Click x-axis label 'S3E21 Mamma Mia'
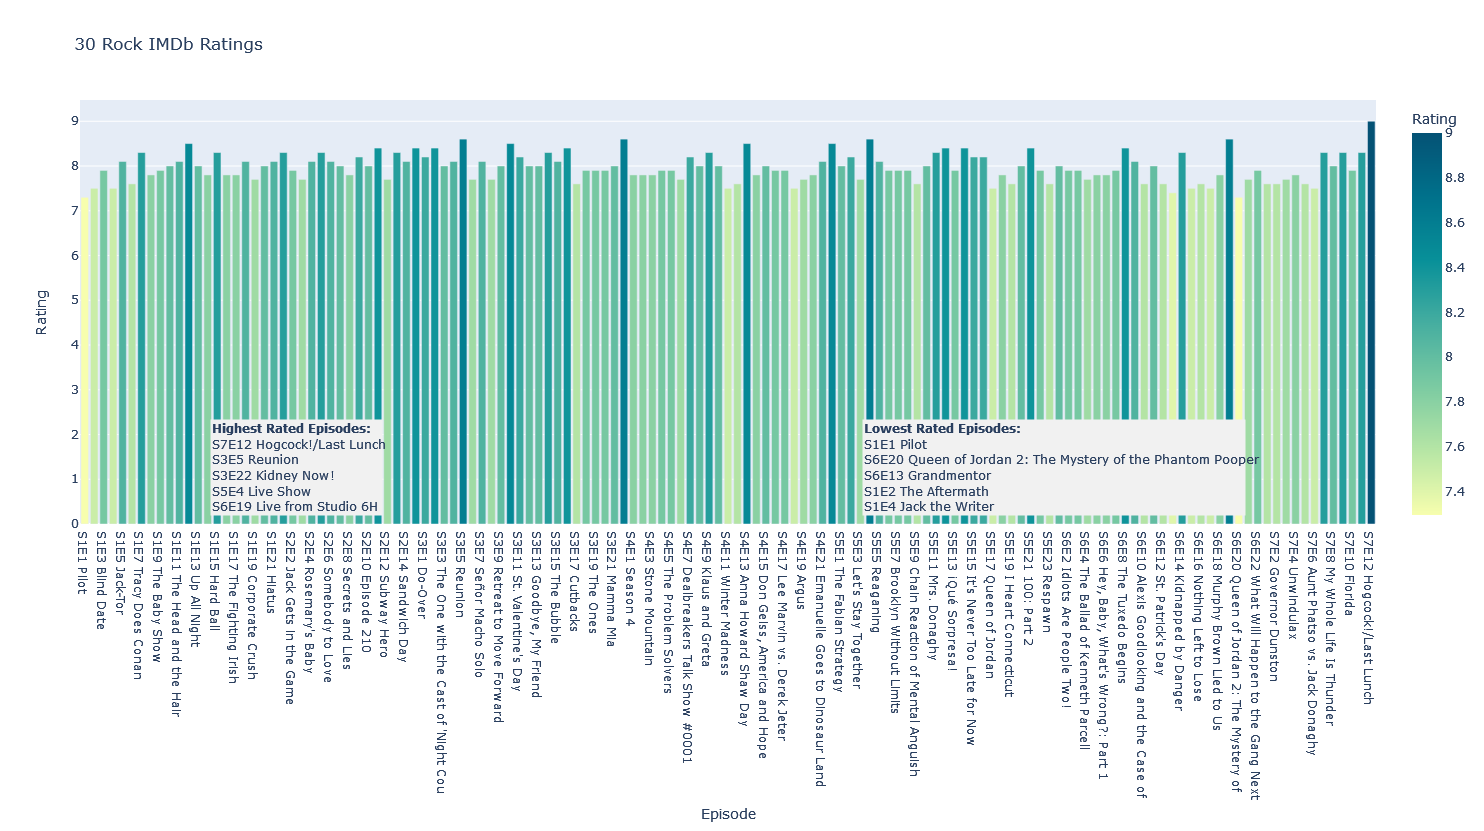1484x831 pixels. coord(611,588)
